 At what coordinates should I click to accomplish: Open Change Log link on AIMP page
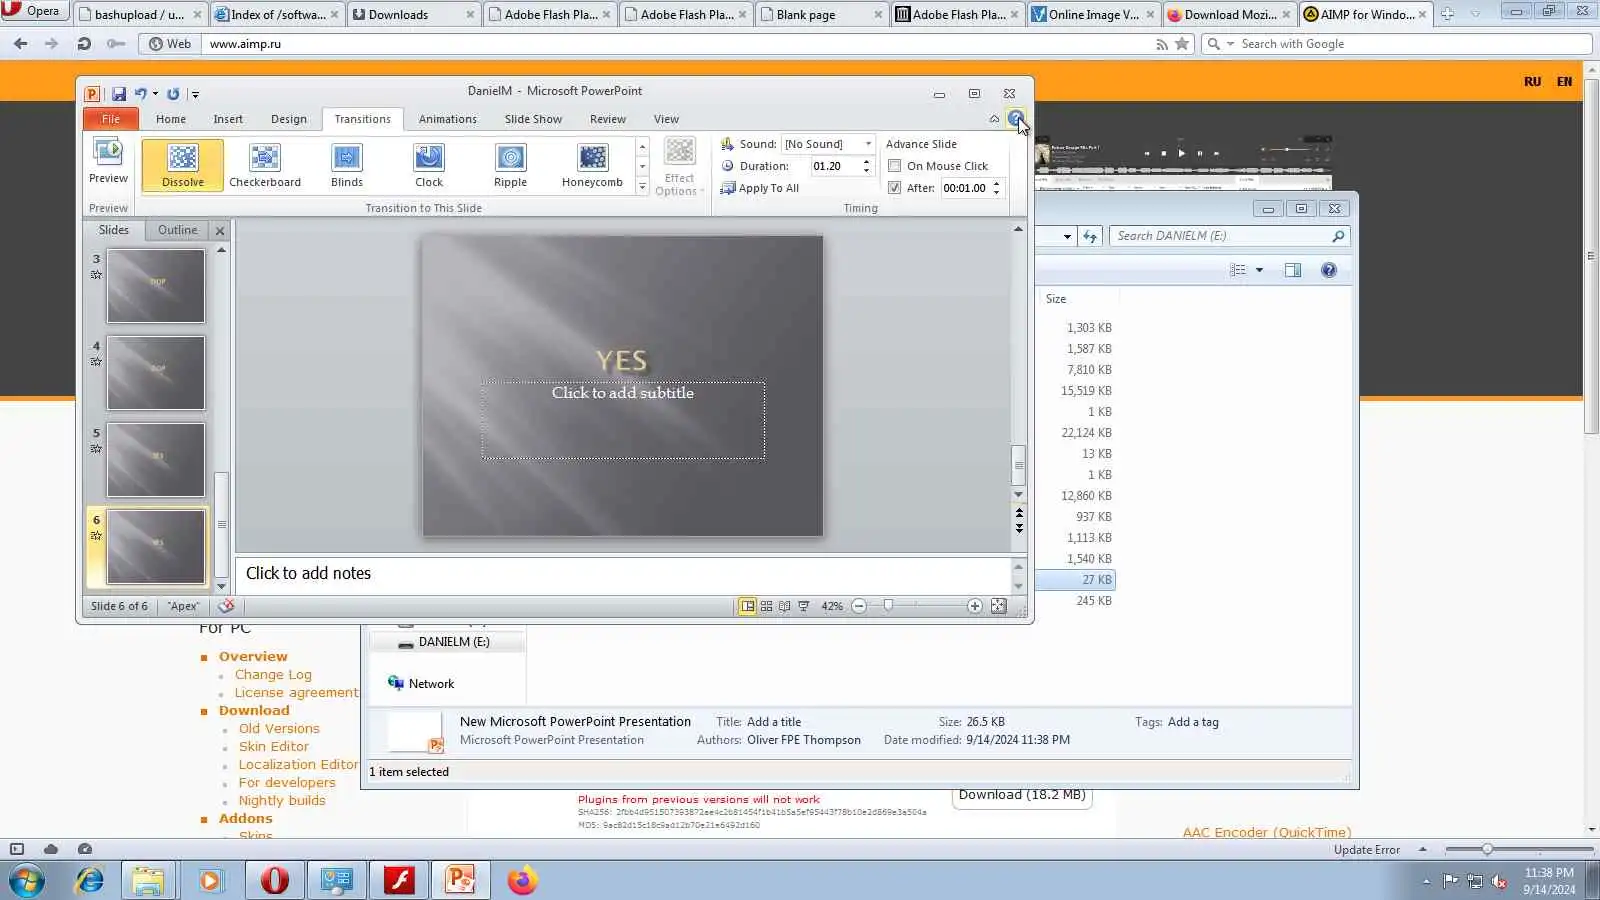[x=273, y=675]
